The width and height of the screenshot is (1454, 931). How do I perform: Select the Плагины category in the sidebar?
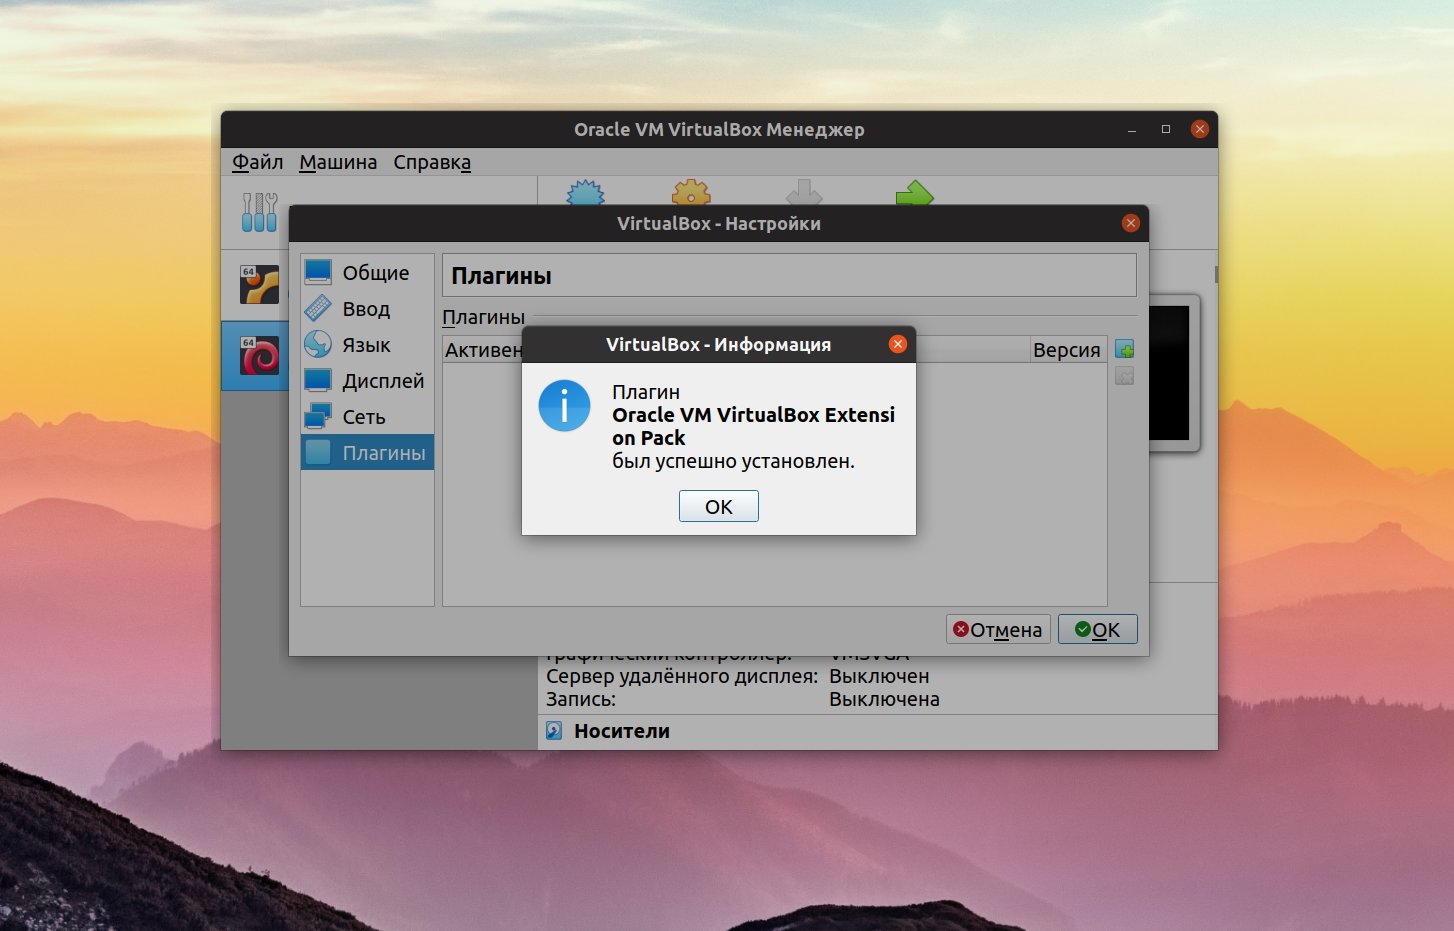click(x=367, y=452)
